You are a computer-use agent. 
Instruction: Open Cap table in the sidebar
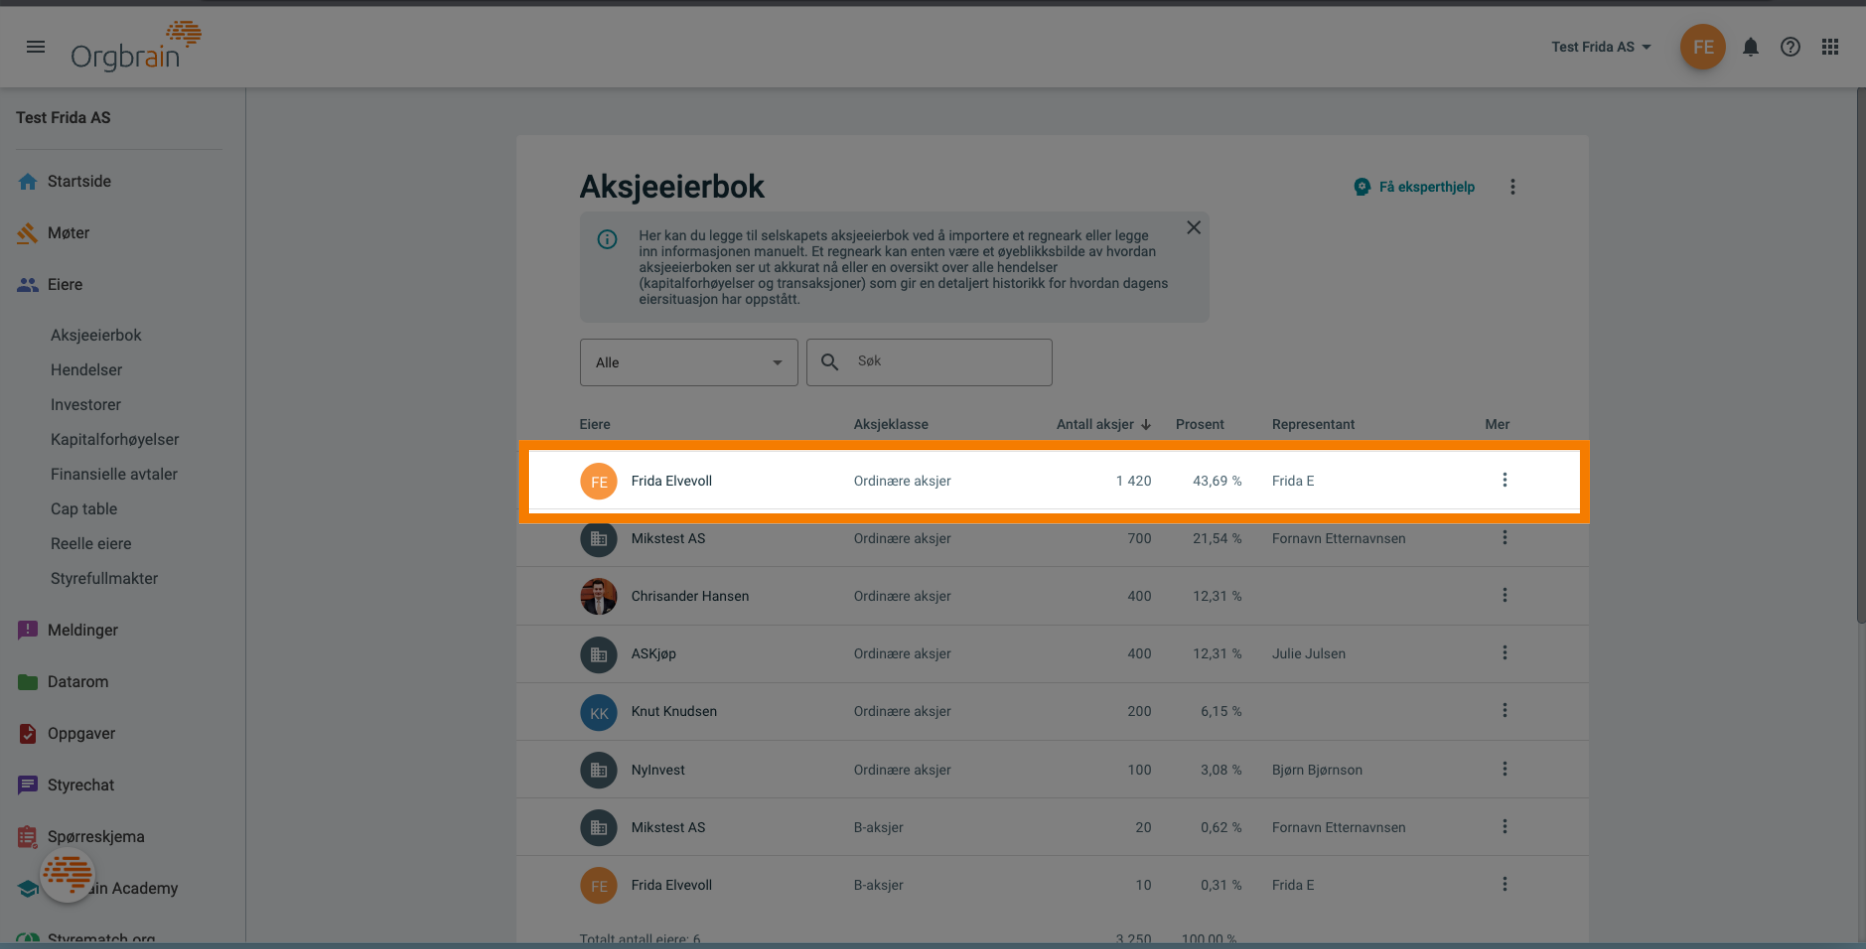click(x=84, y=509)
